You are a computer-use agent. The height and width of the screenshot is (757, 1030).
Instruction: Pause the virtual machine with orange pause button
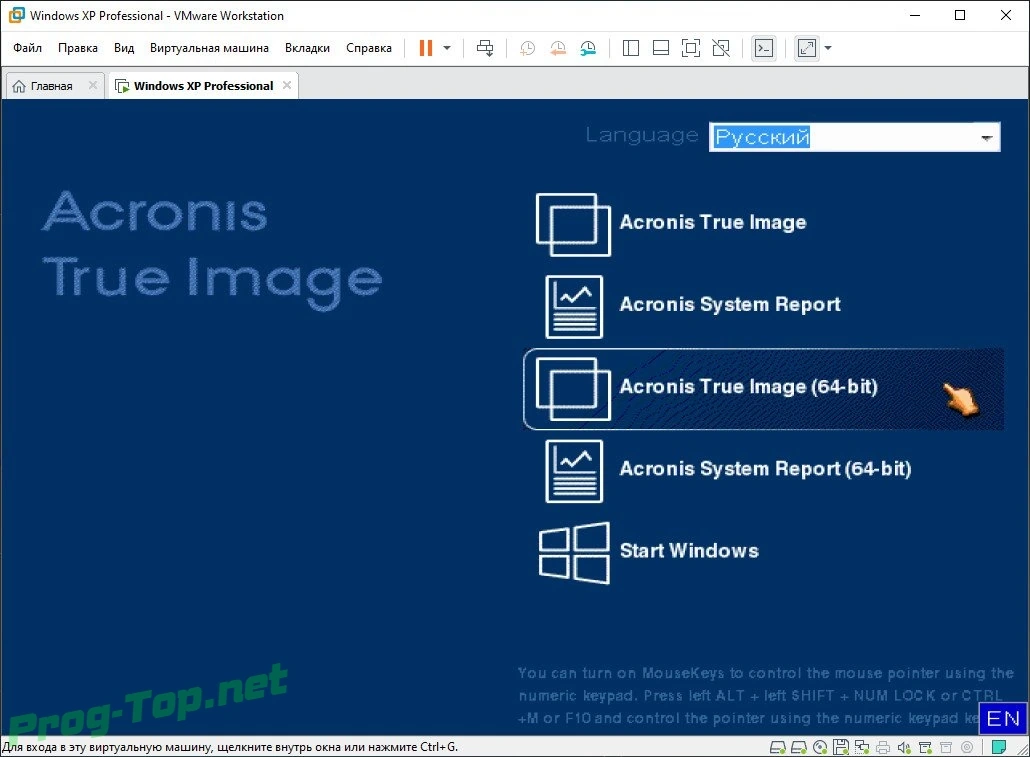[426, 48]
